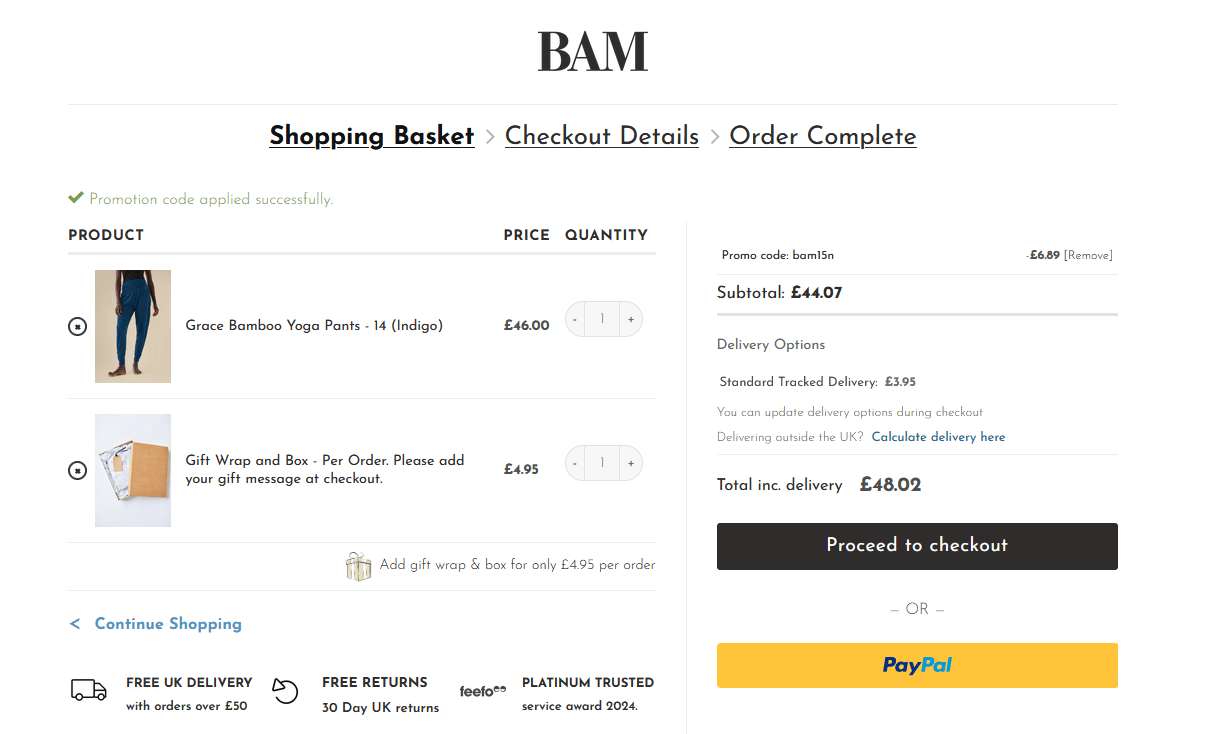Screen dimensions: 1219x734
Task: Remove Grace Bamboo Yoga Pants from basket
Action: tap(77, 326)
